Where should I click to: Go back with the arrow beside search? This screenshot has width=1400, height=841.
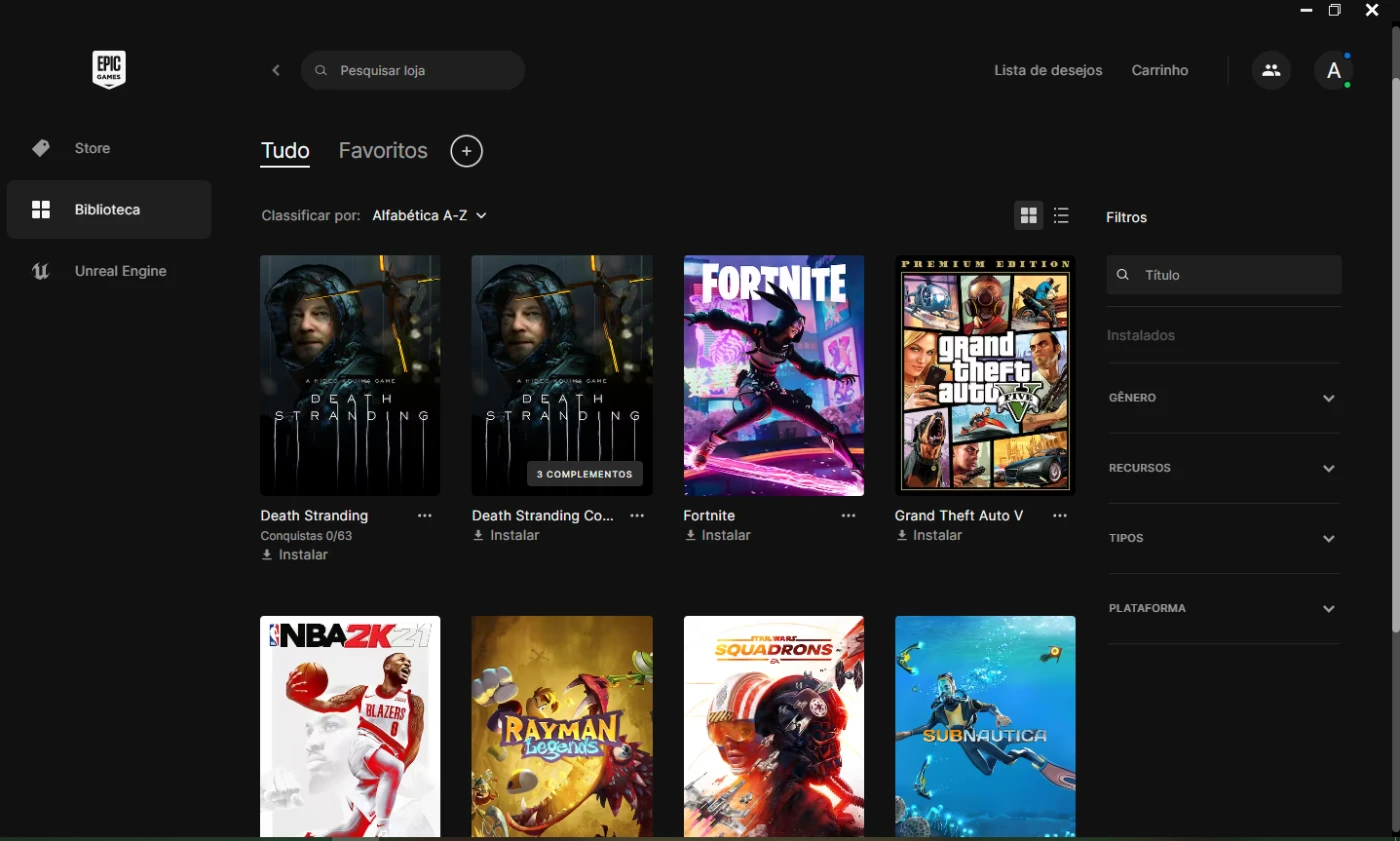[x=276, y=70]
